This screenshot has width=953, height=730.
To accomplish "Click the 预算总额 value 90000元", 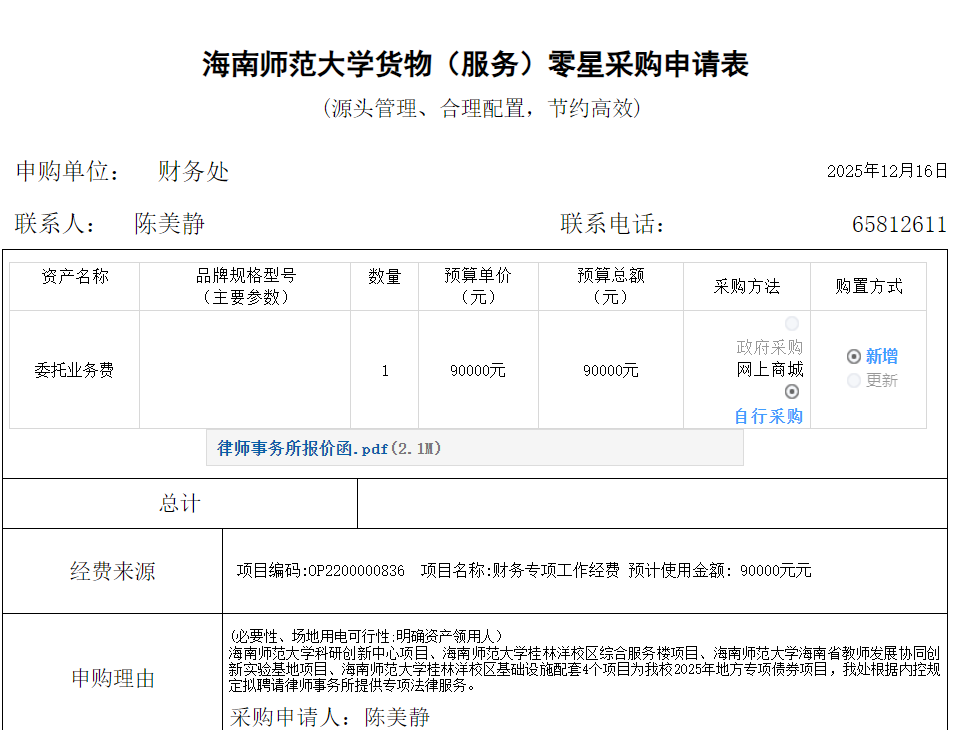I will (x=610, y=370).
